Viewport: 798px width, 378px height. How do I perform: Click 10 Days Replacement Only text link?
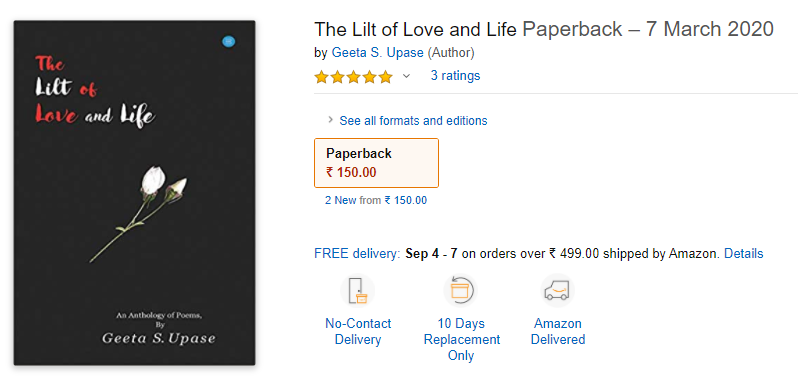[462, 339]
